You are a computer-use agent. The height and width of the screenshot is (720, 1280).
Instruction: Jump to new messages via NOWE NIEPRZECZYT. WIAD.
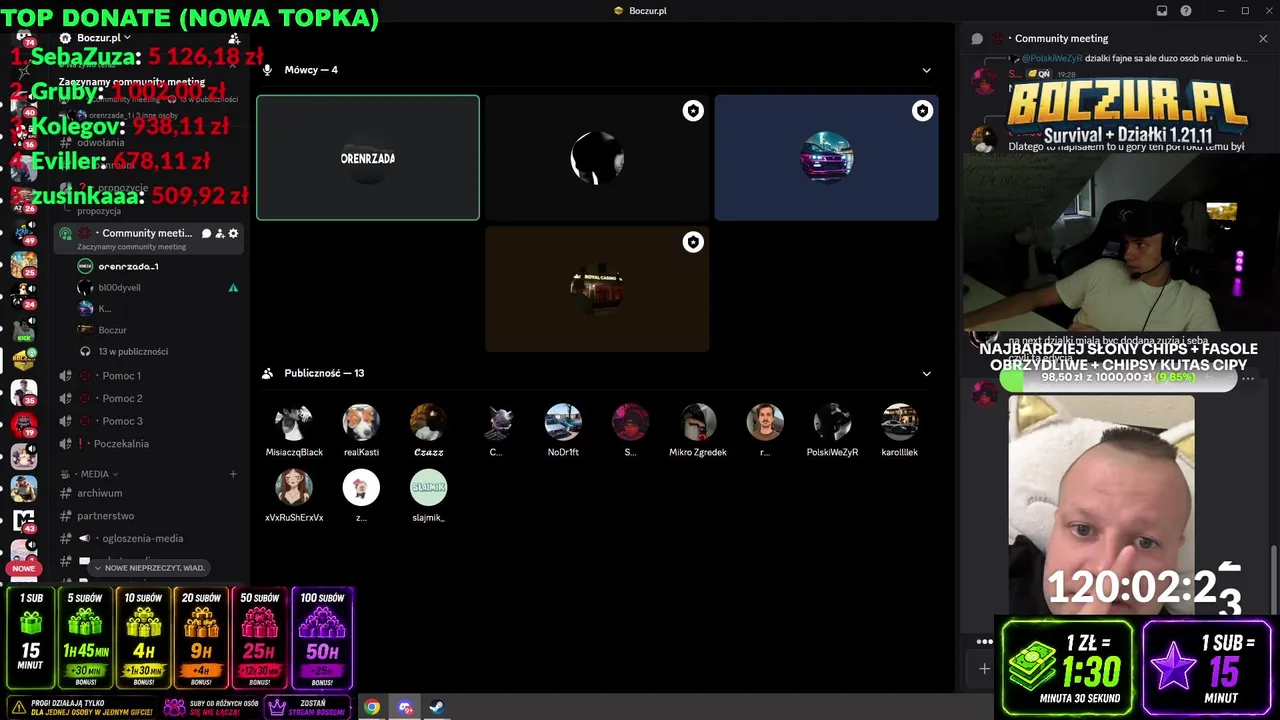click(x=150, y=568)
